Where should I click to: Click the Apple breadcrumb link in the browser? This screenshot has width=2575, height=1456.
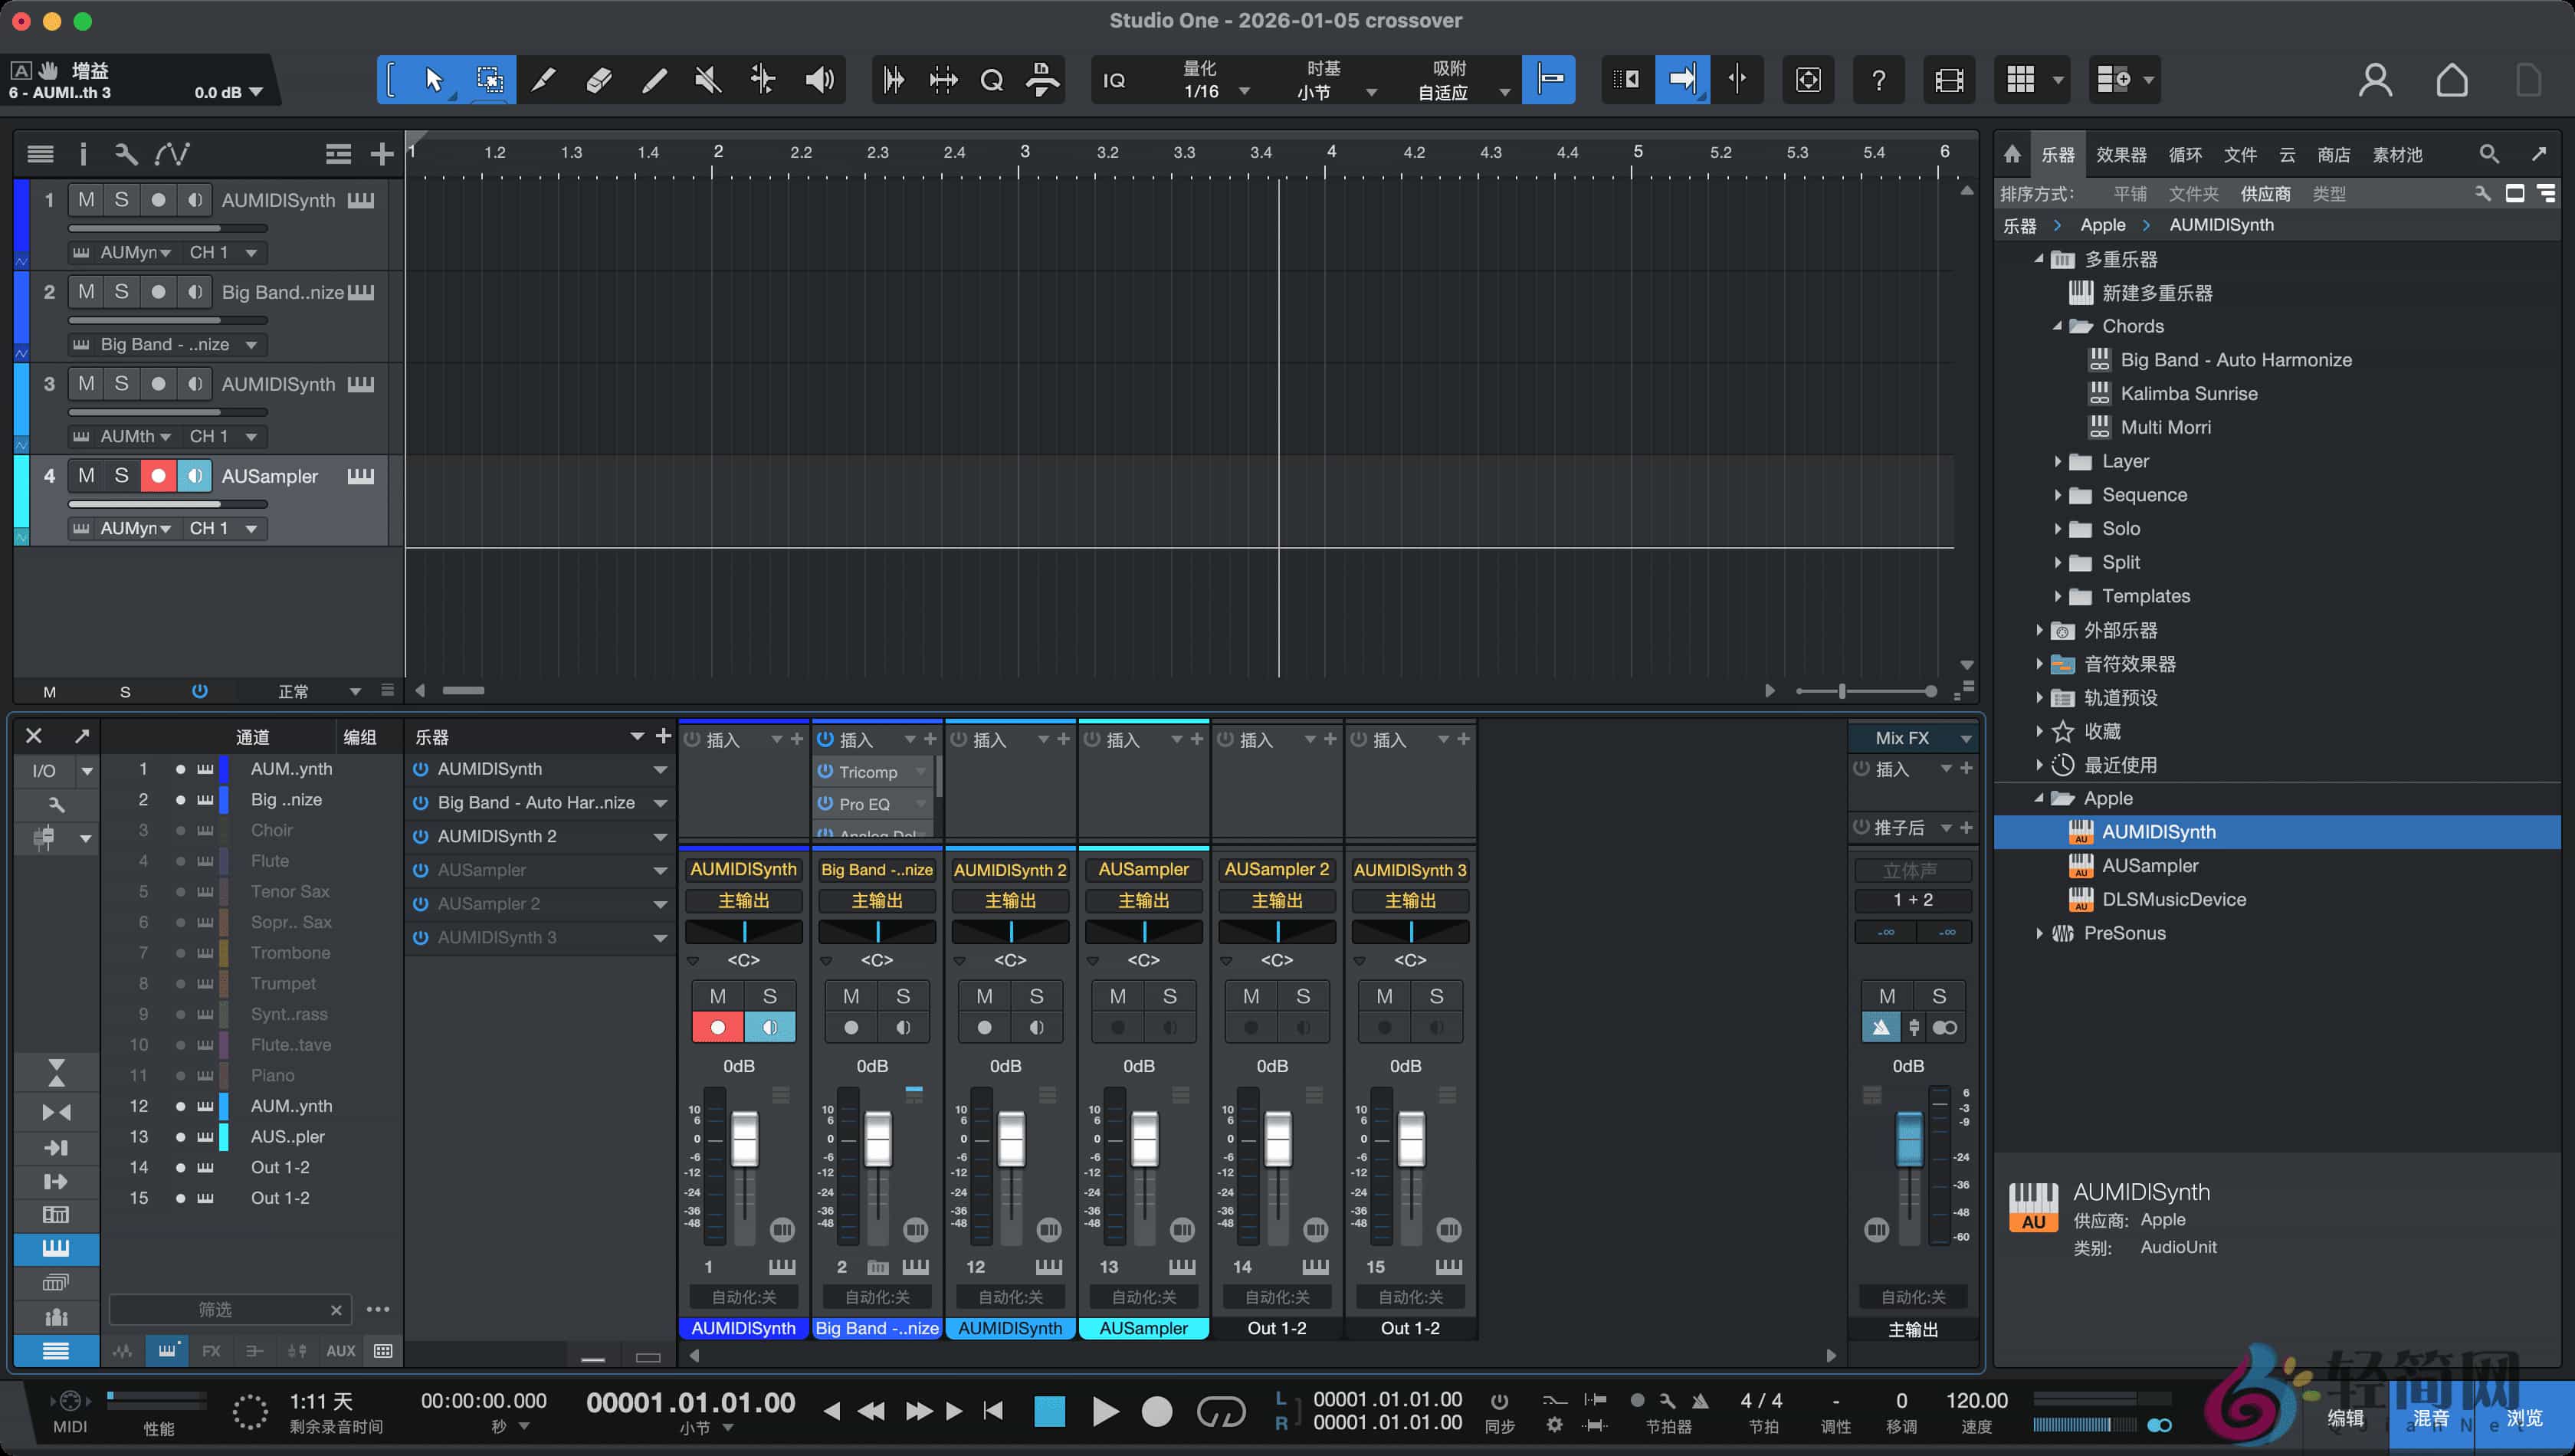pyautogui.click(x=2102, y=224)
